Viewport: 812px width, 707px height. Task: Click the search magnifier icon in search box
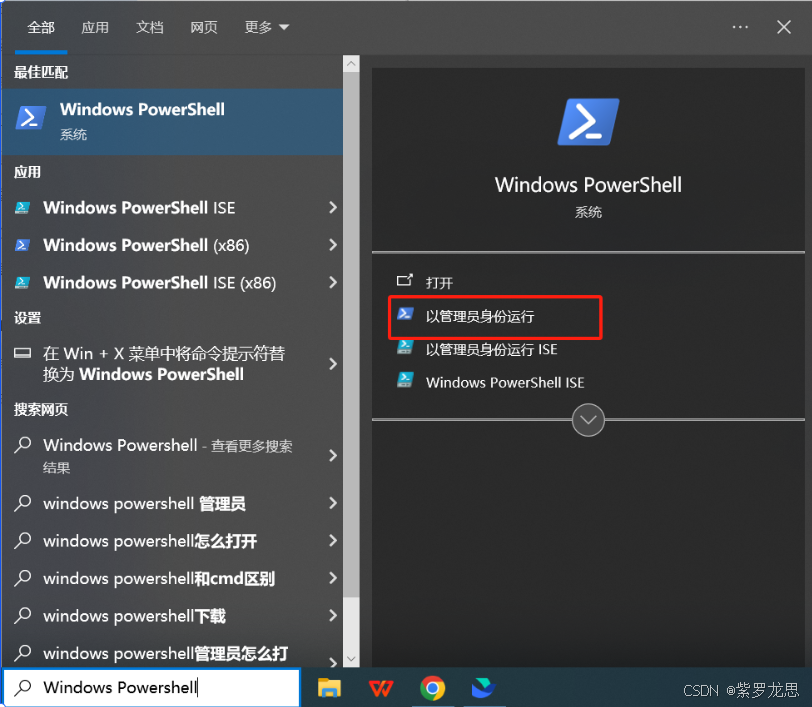pyautogui.click(x=20, y=687)
